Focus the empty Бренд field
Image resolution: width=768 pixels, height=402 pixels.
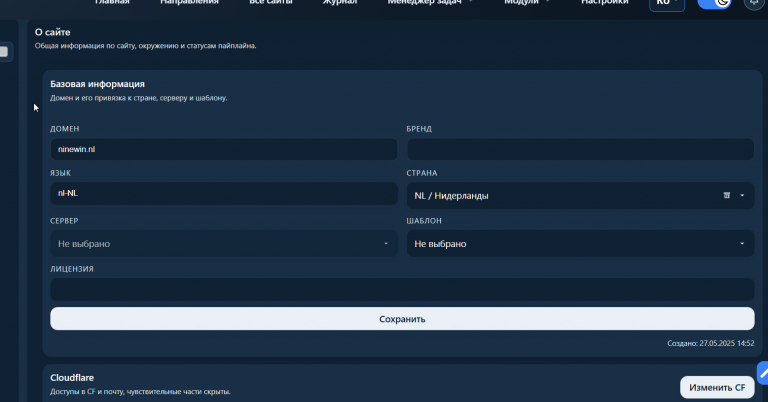coord(580,149)
